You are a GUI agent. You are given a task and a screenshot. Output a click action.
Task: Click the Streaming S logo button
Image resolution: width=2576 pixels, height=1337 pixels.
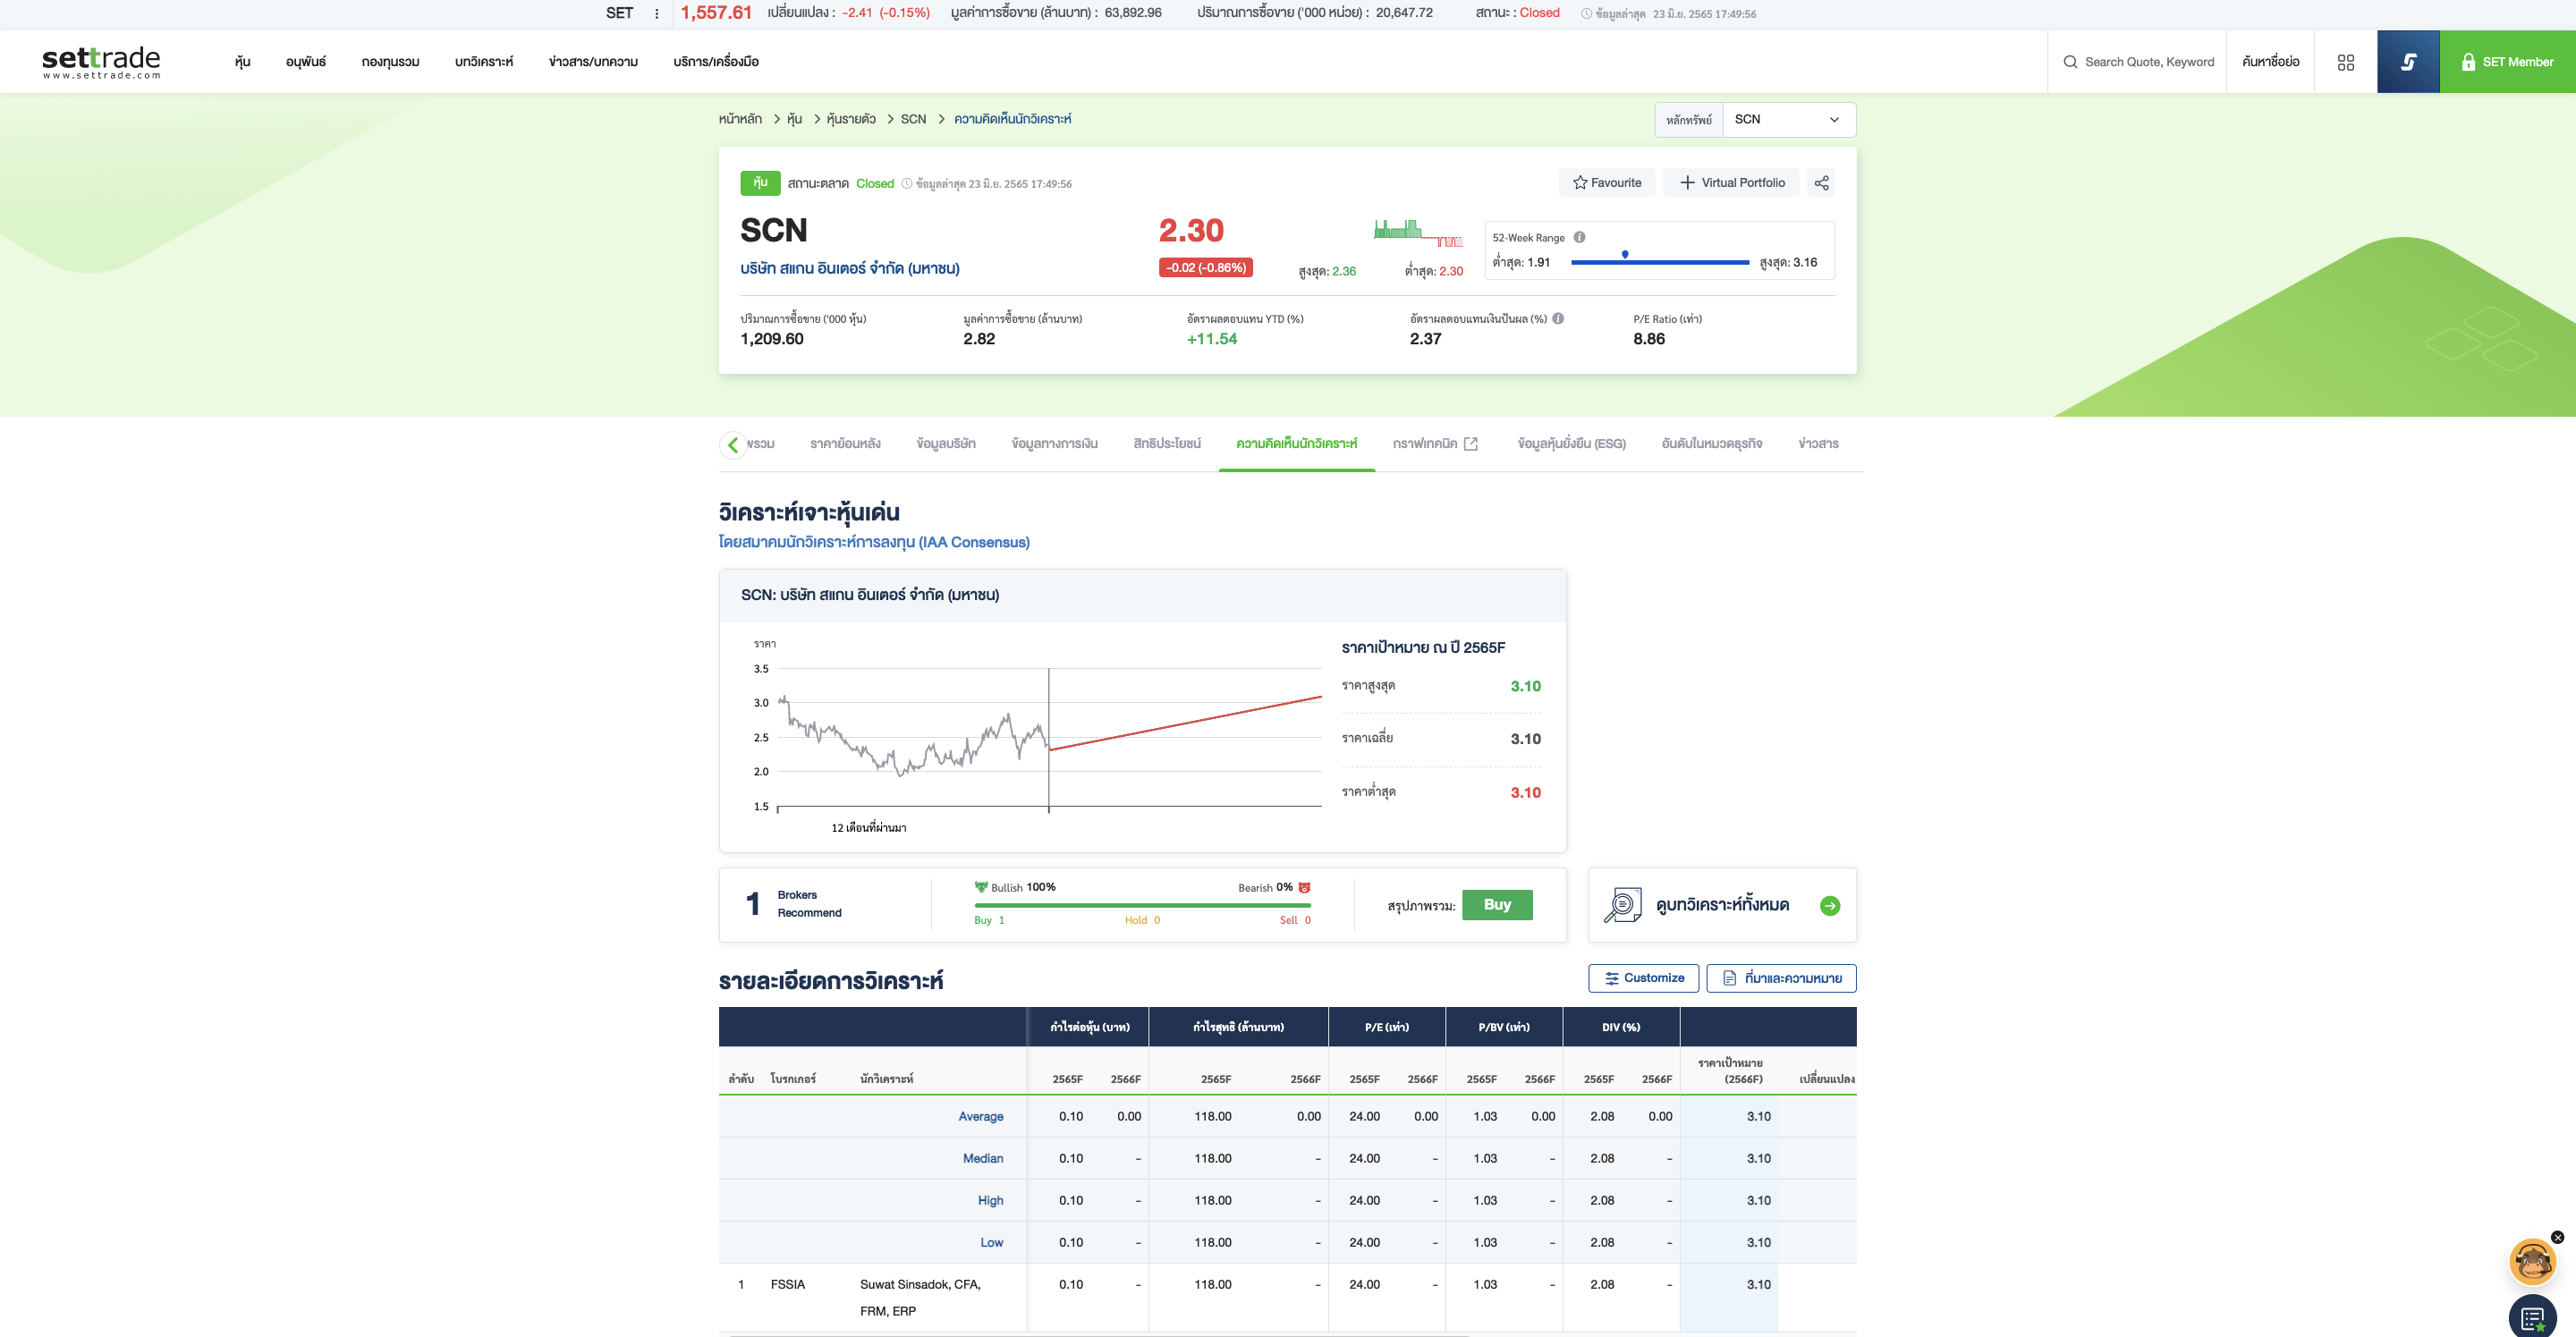tap(2408, 62)
